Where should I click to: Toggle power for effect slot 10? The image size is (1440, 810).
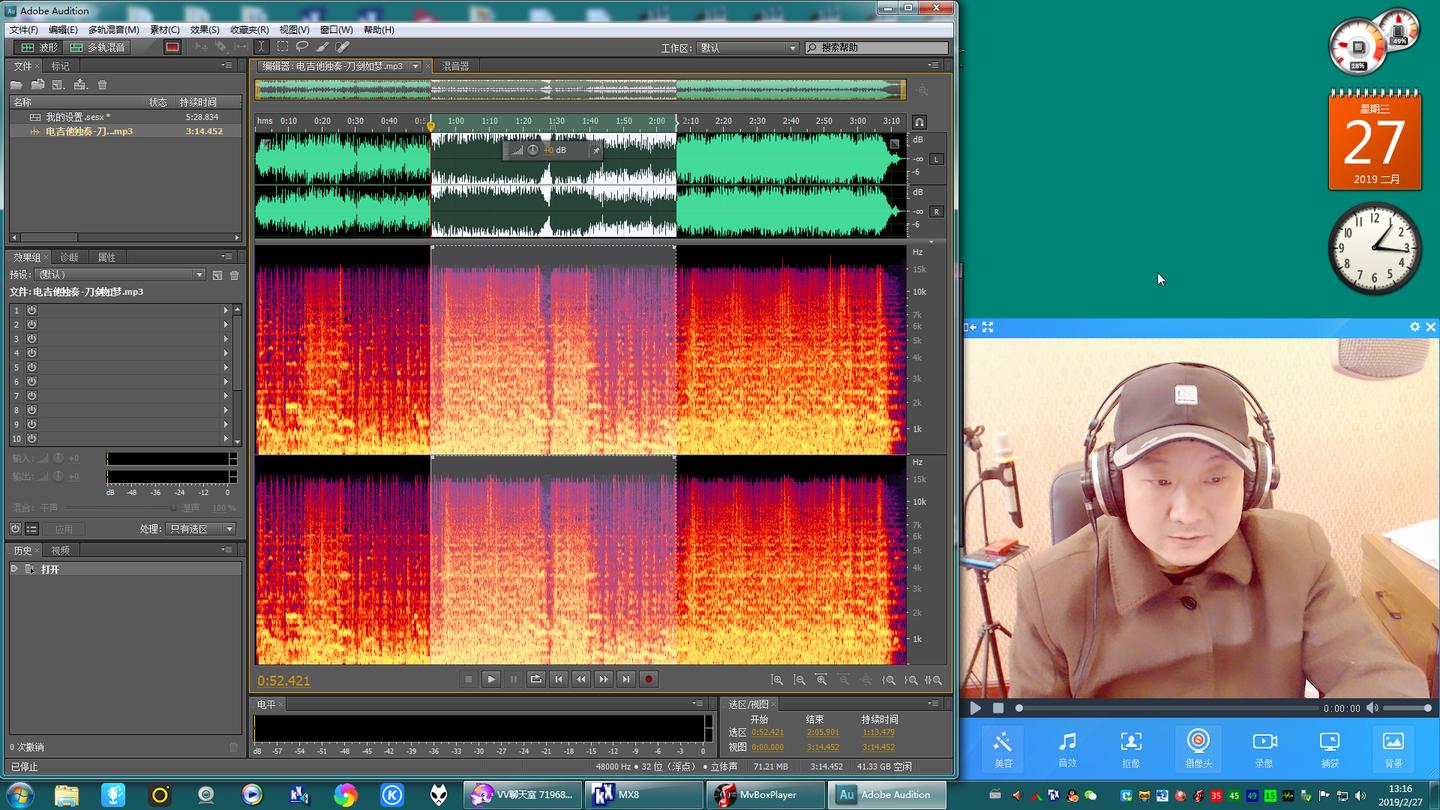pyautogui.click(x=32, y=439)
